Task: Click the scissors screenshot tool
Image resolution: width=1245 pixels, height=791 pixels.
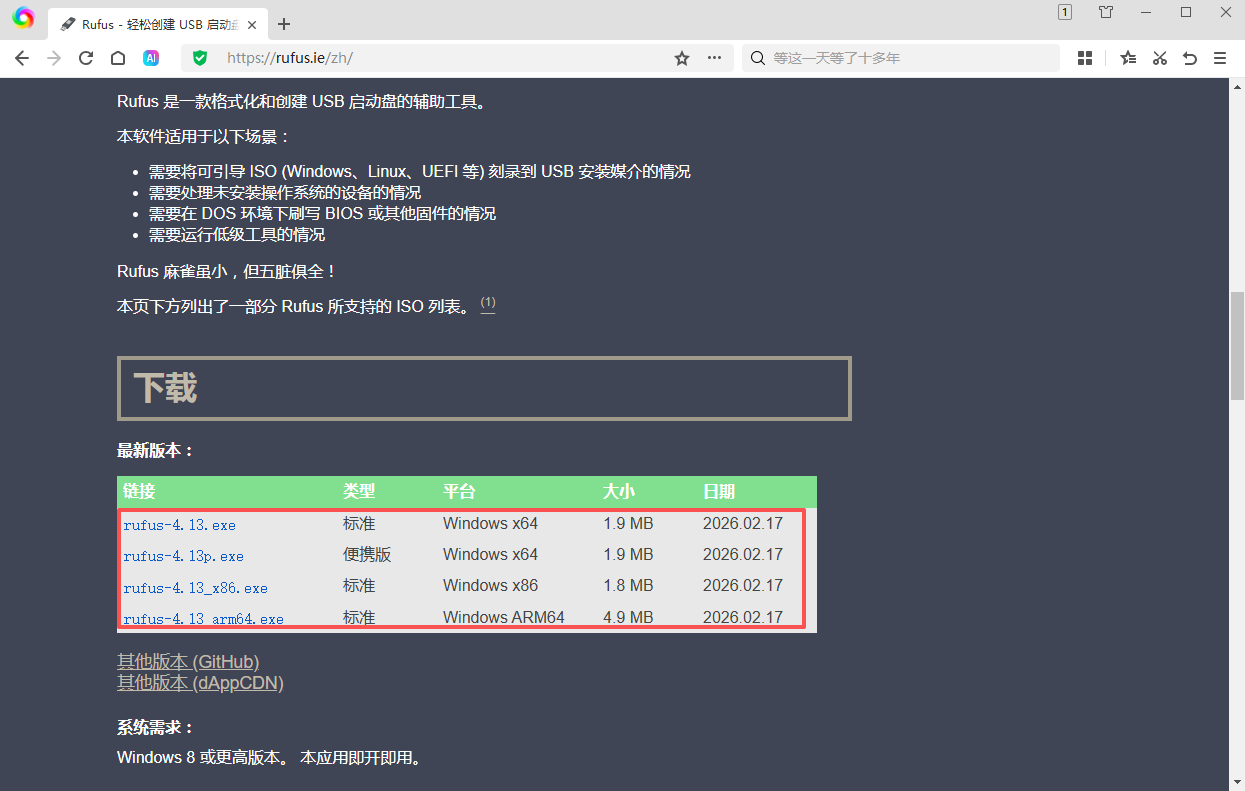Action: click(1160, 58)
